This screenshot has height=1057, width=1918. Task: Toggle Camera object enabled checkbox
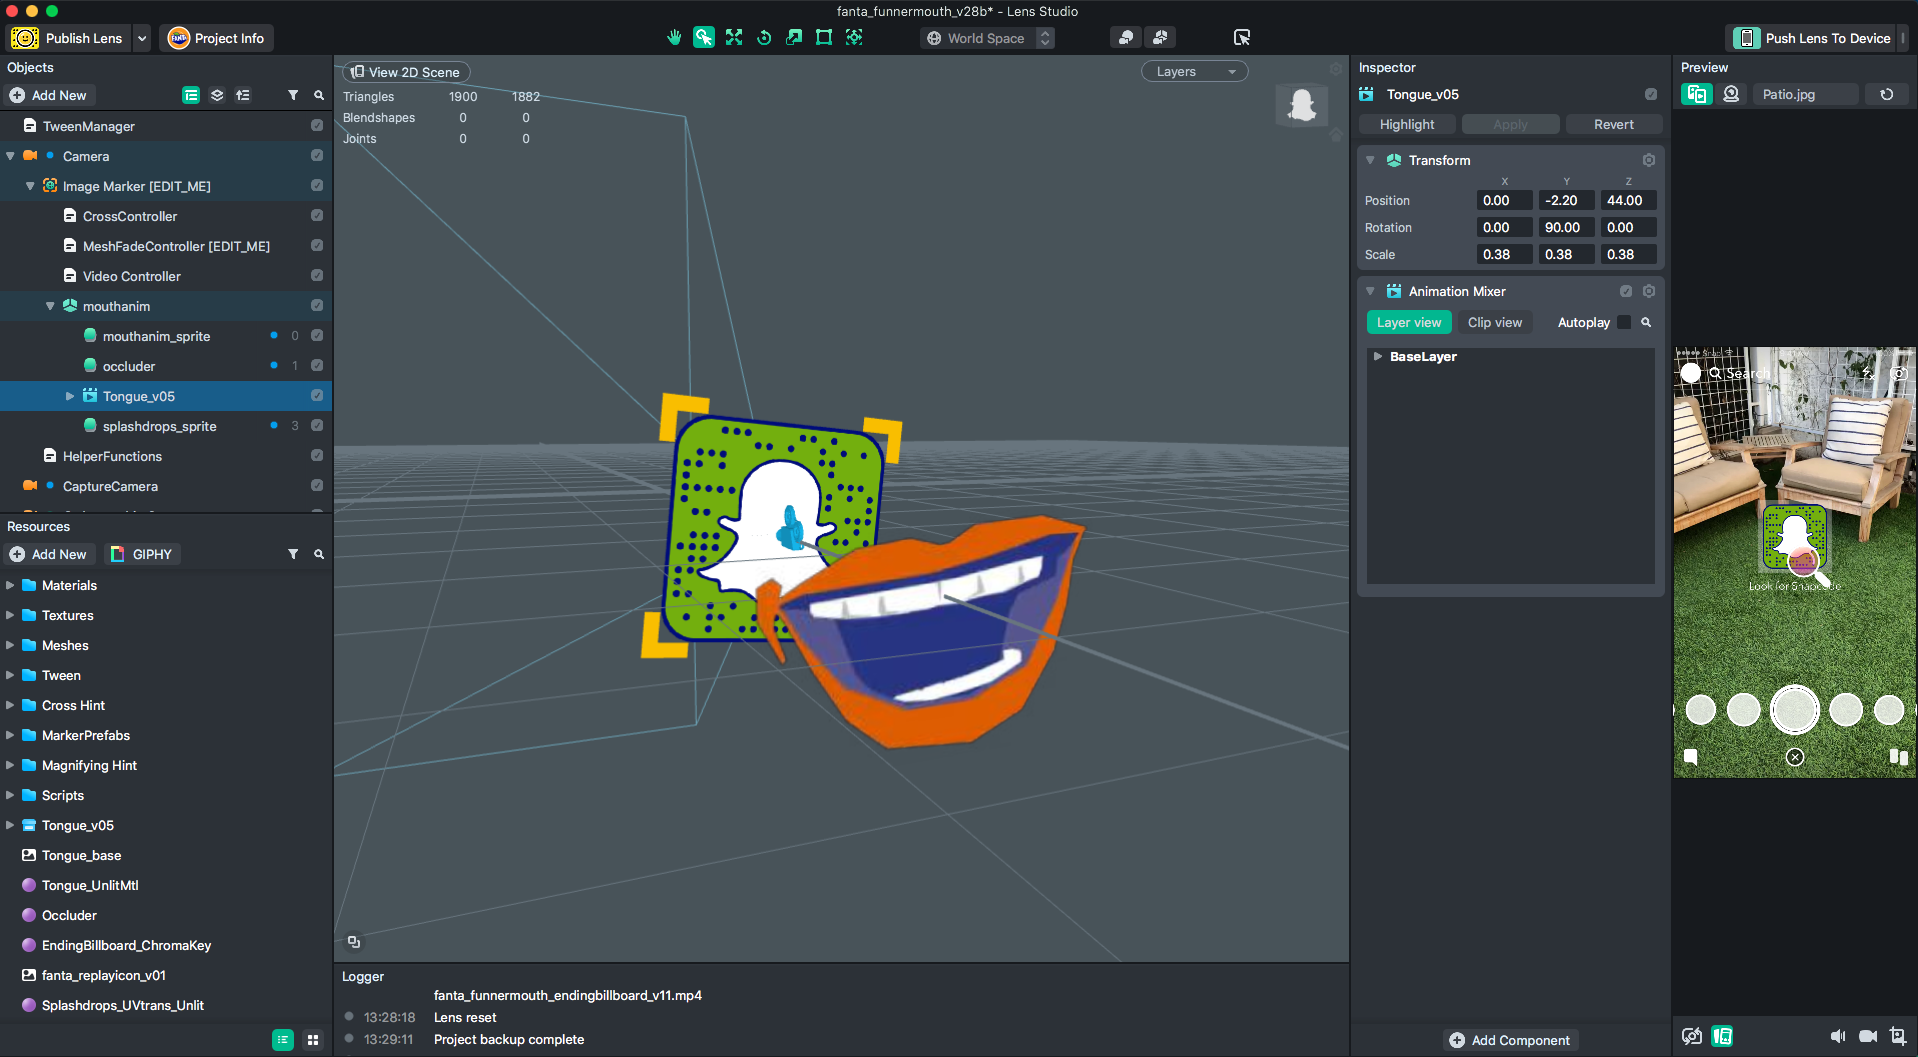317,156
